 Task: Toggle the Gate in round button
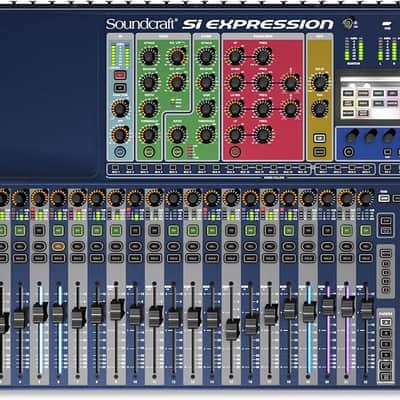pyautogui.click(x=149, y=152)
